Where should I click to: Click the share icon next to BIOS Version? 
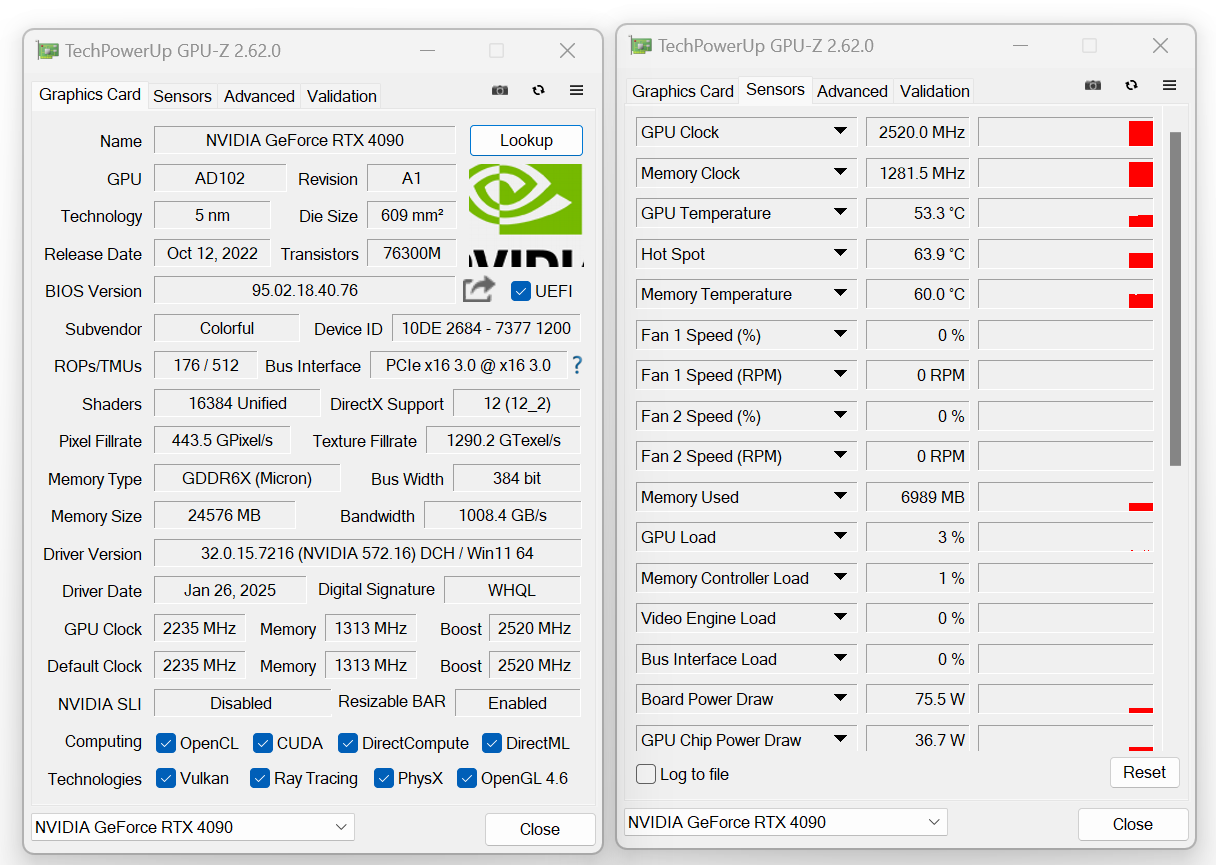[x=478, y=287]
